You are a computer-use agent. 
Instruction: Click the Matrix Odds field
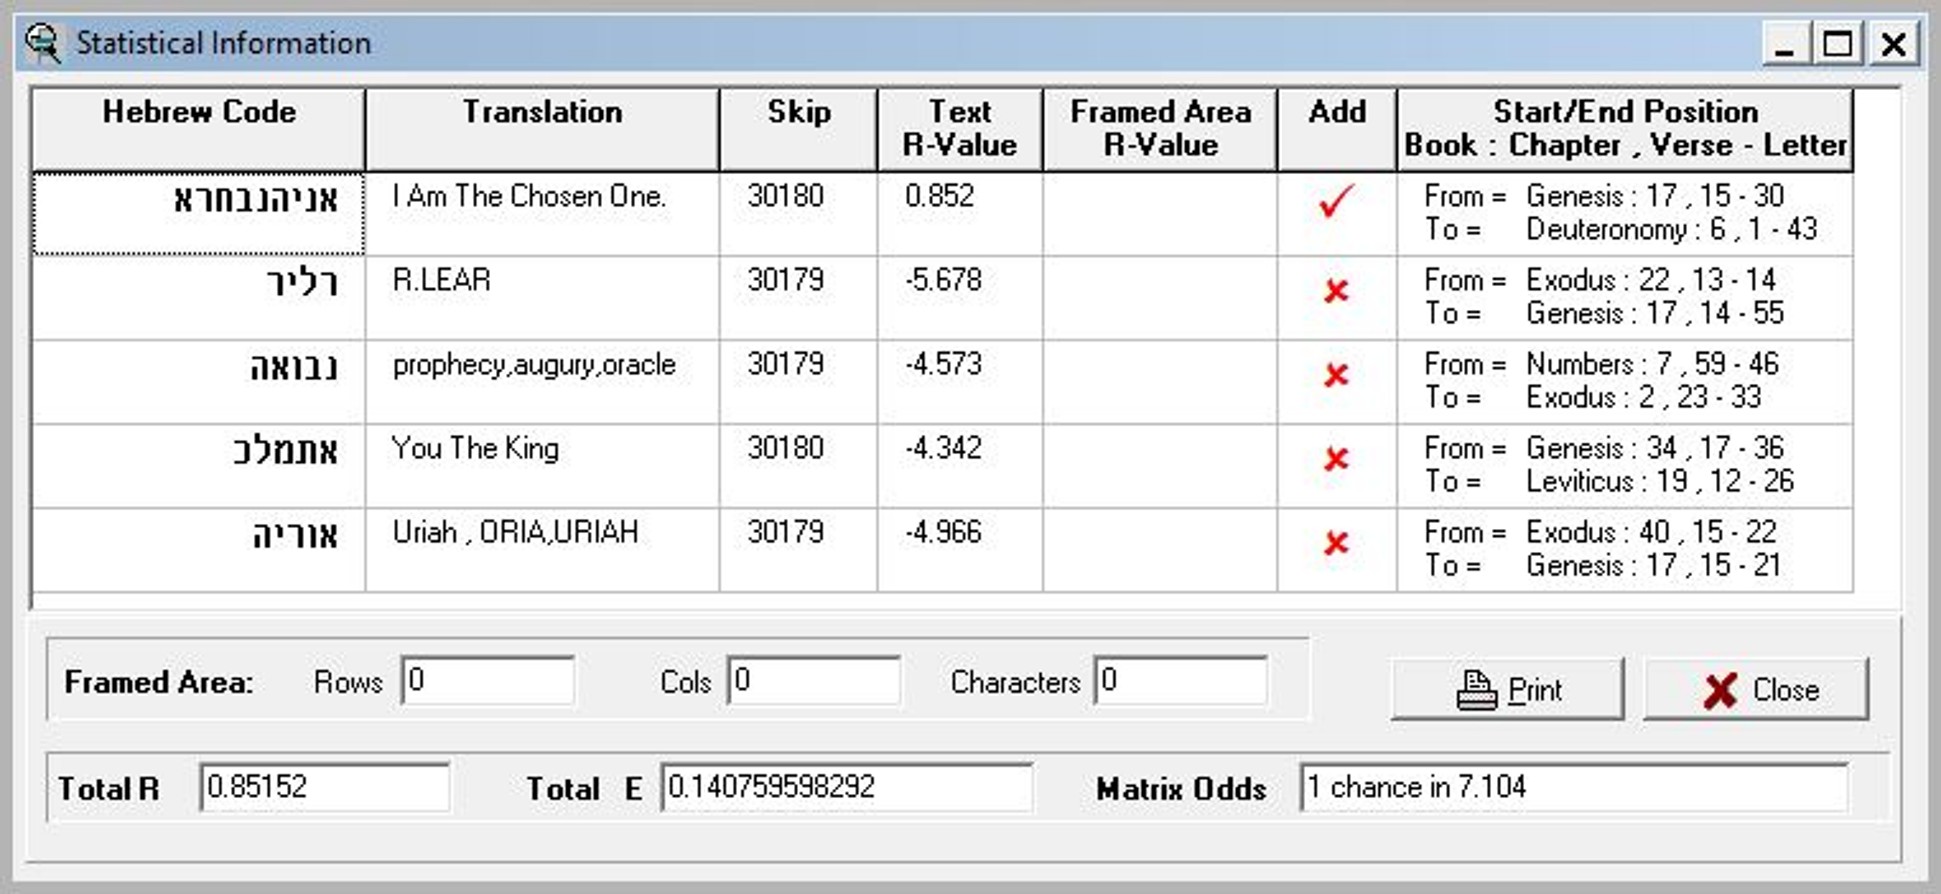[1574, 787]
